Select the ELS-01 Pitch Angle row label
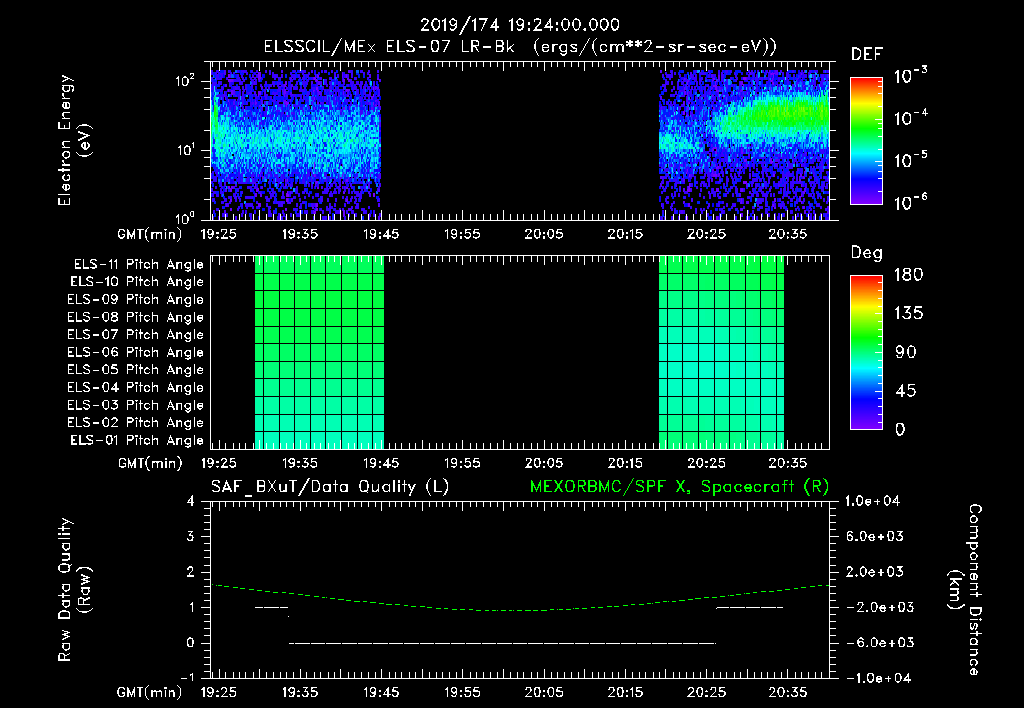1024x708 pixels. pyautogui.click(x=137, y=440)
